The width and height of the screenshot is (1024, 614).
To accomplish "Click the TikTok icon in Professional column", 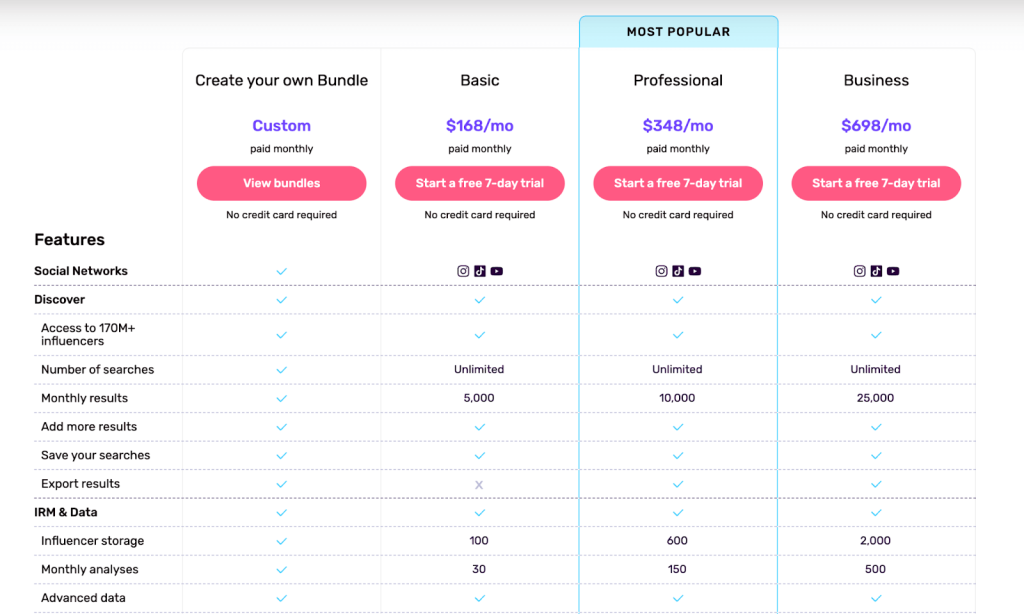I will pyautogui.click(x=678, y=271).
